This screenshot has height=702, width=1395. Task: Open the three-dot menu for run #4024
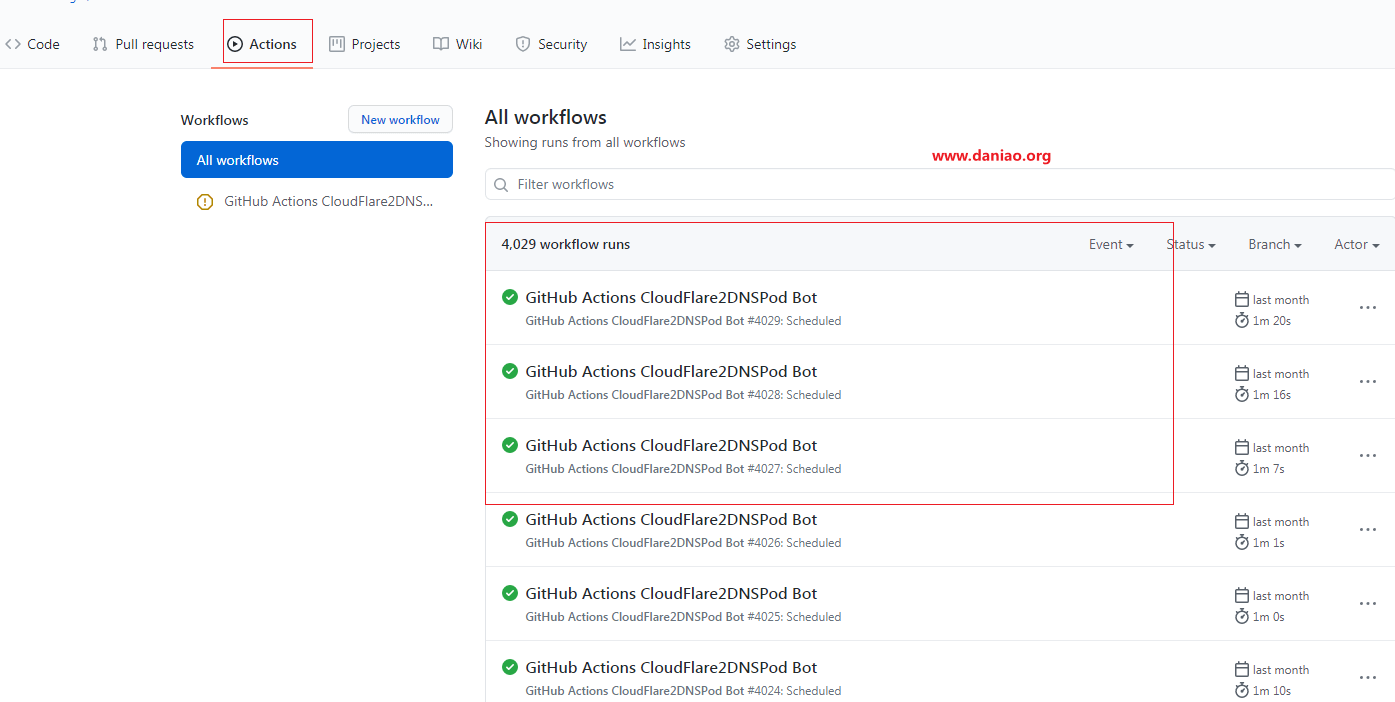[x=1368, y=678]
